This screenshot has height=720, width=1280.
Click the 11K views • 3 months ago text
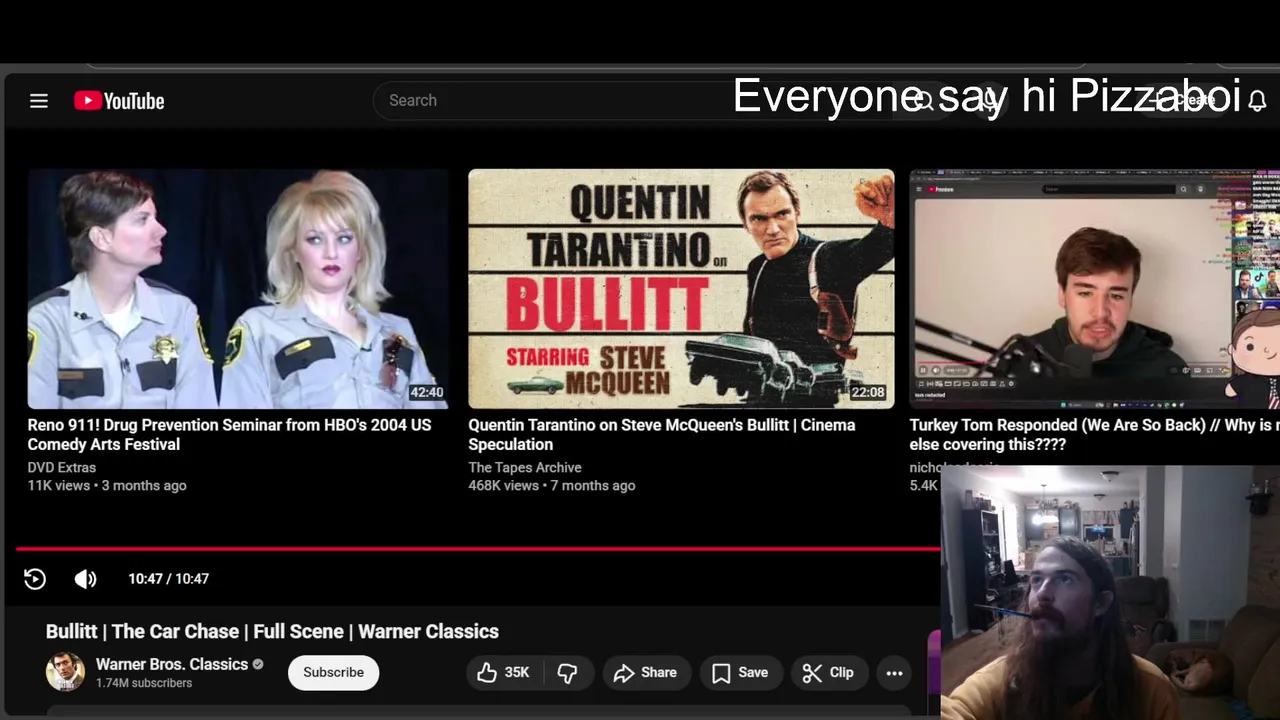[x=107, y=485]
